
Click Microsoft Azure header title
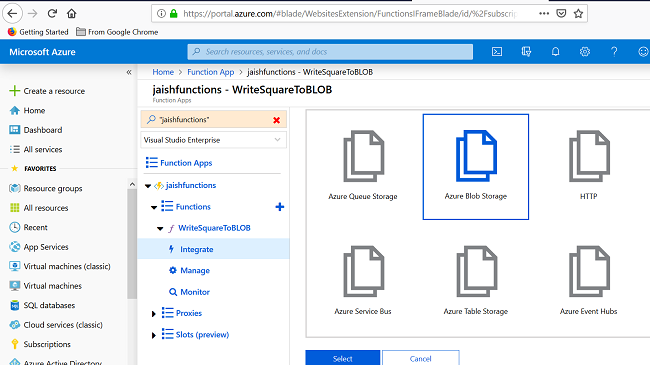click(42, 52)
